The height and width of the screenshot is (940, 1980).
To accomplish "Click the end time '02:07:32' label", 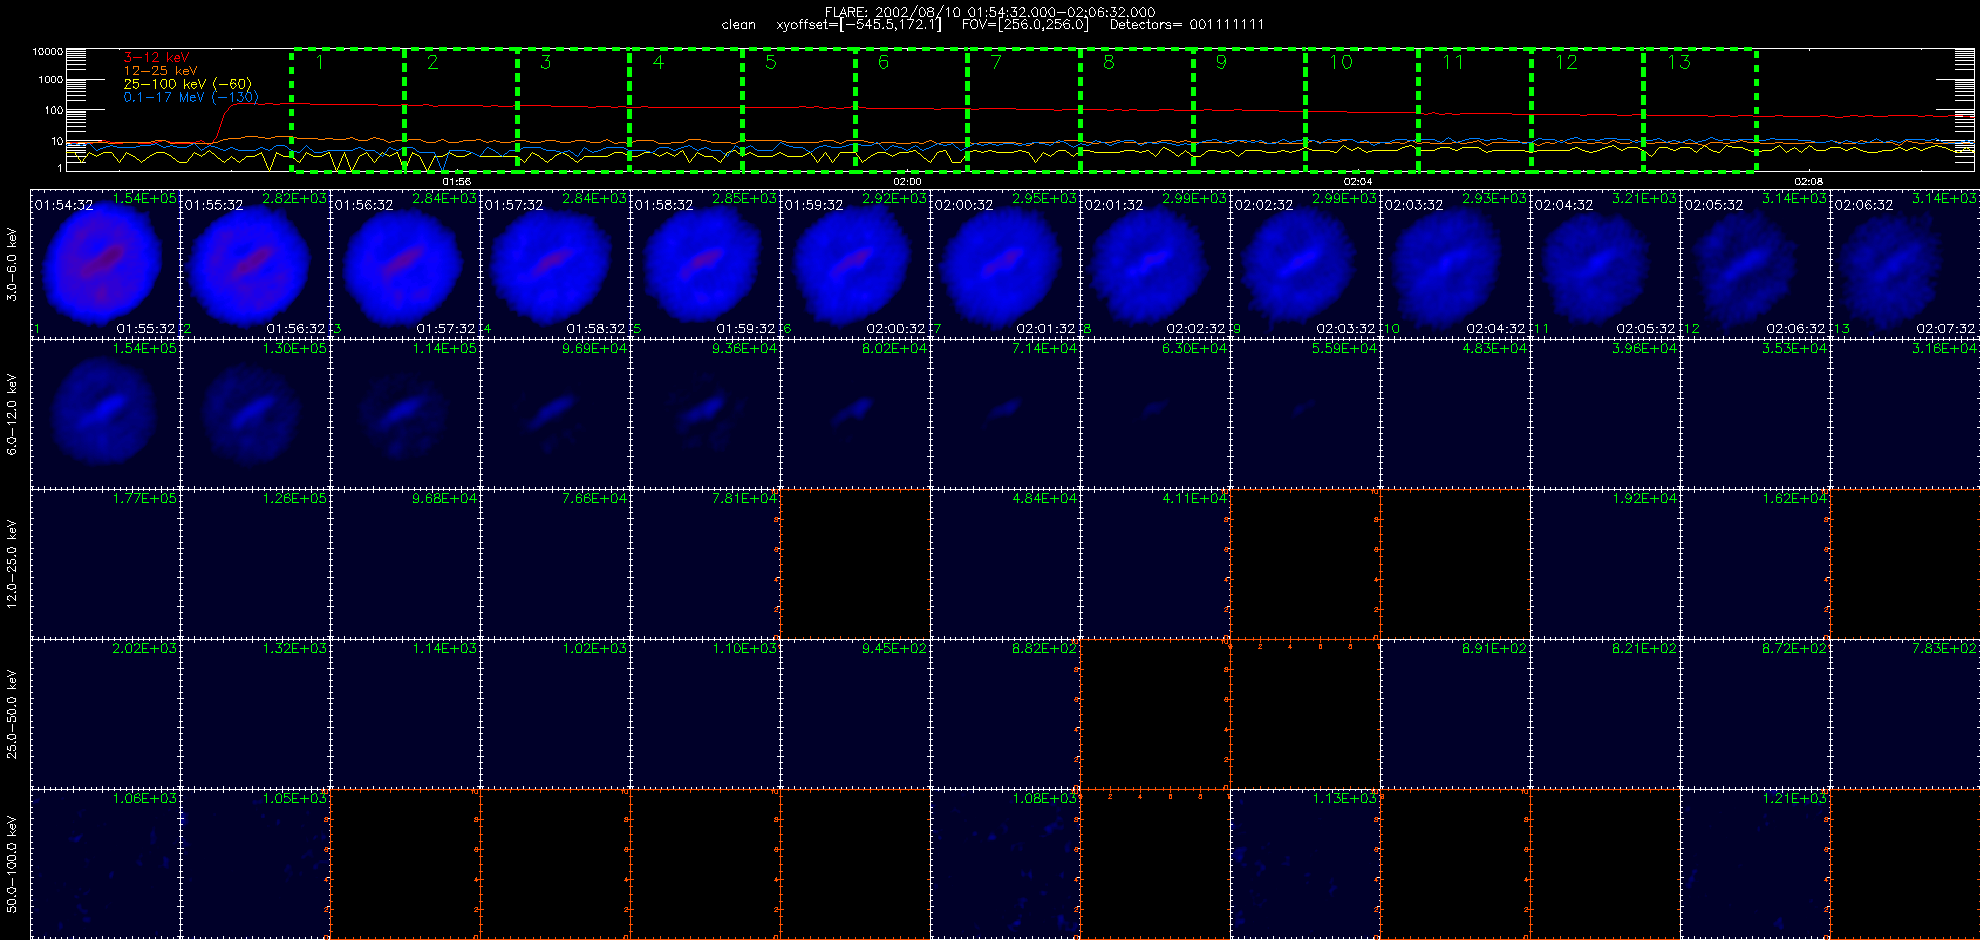I will pos(1945,329).
